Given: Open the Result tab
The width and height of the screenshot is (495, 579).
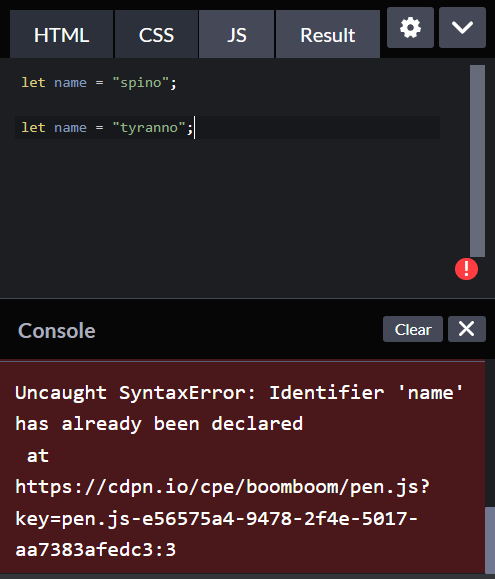Looking at the screenshot, I should [x=327, y=34].
